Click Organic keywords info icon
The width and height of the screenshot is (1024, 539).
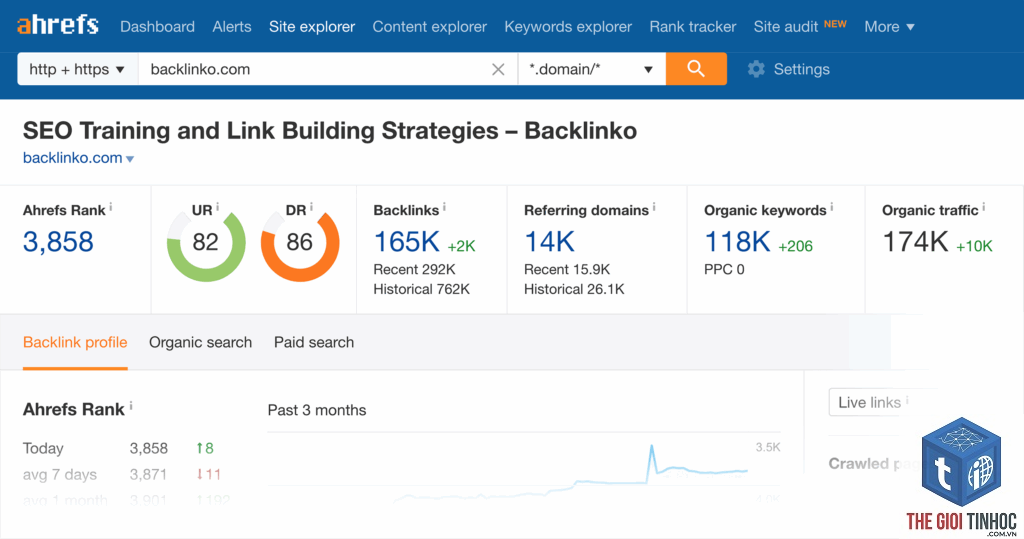click(x=832, y=207)
